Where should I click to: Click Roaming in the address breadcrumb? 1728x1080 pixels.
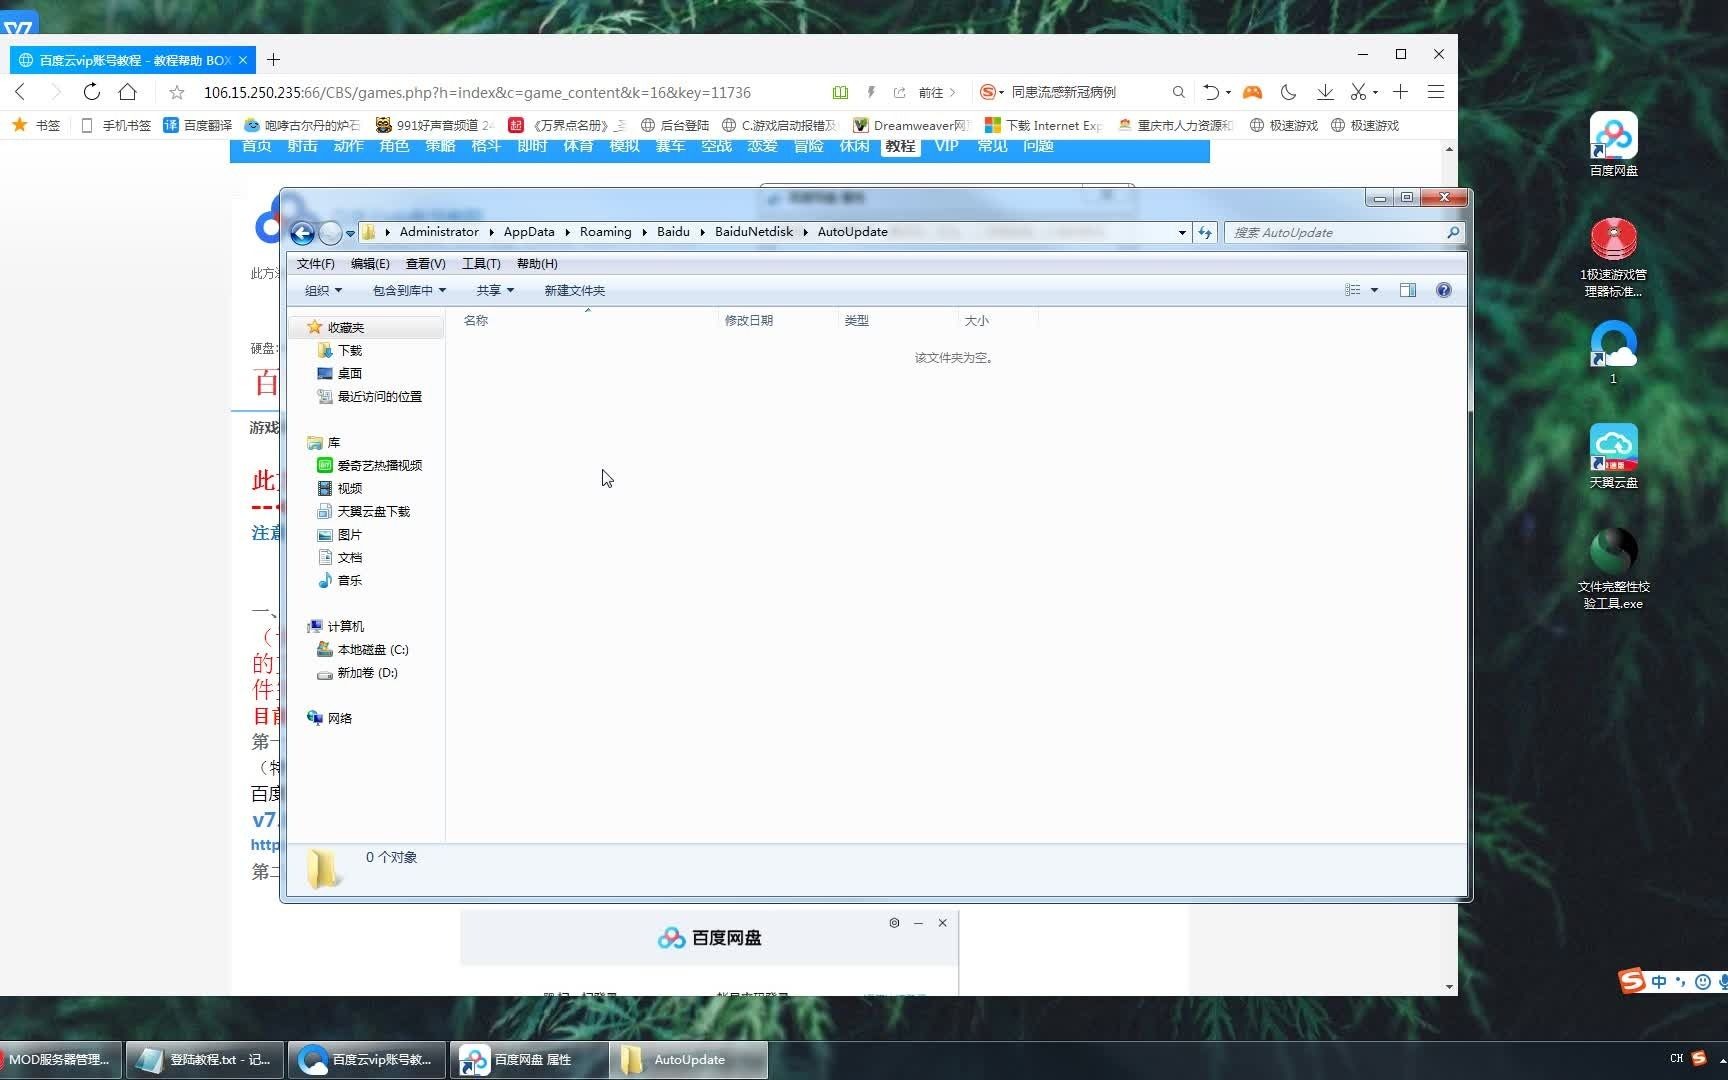605,232
